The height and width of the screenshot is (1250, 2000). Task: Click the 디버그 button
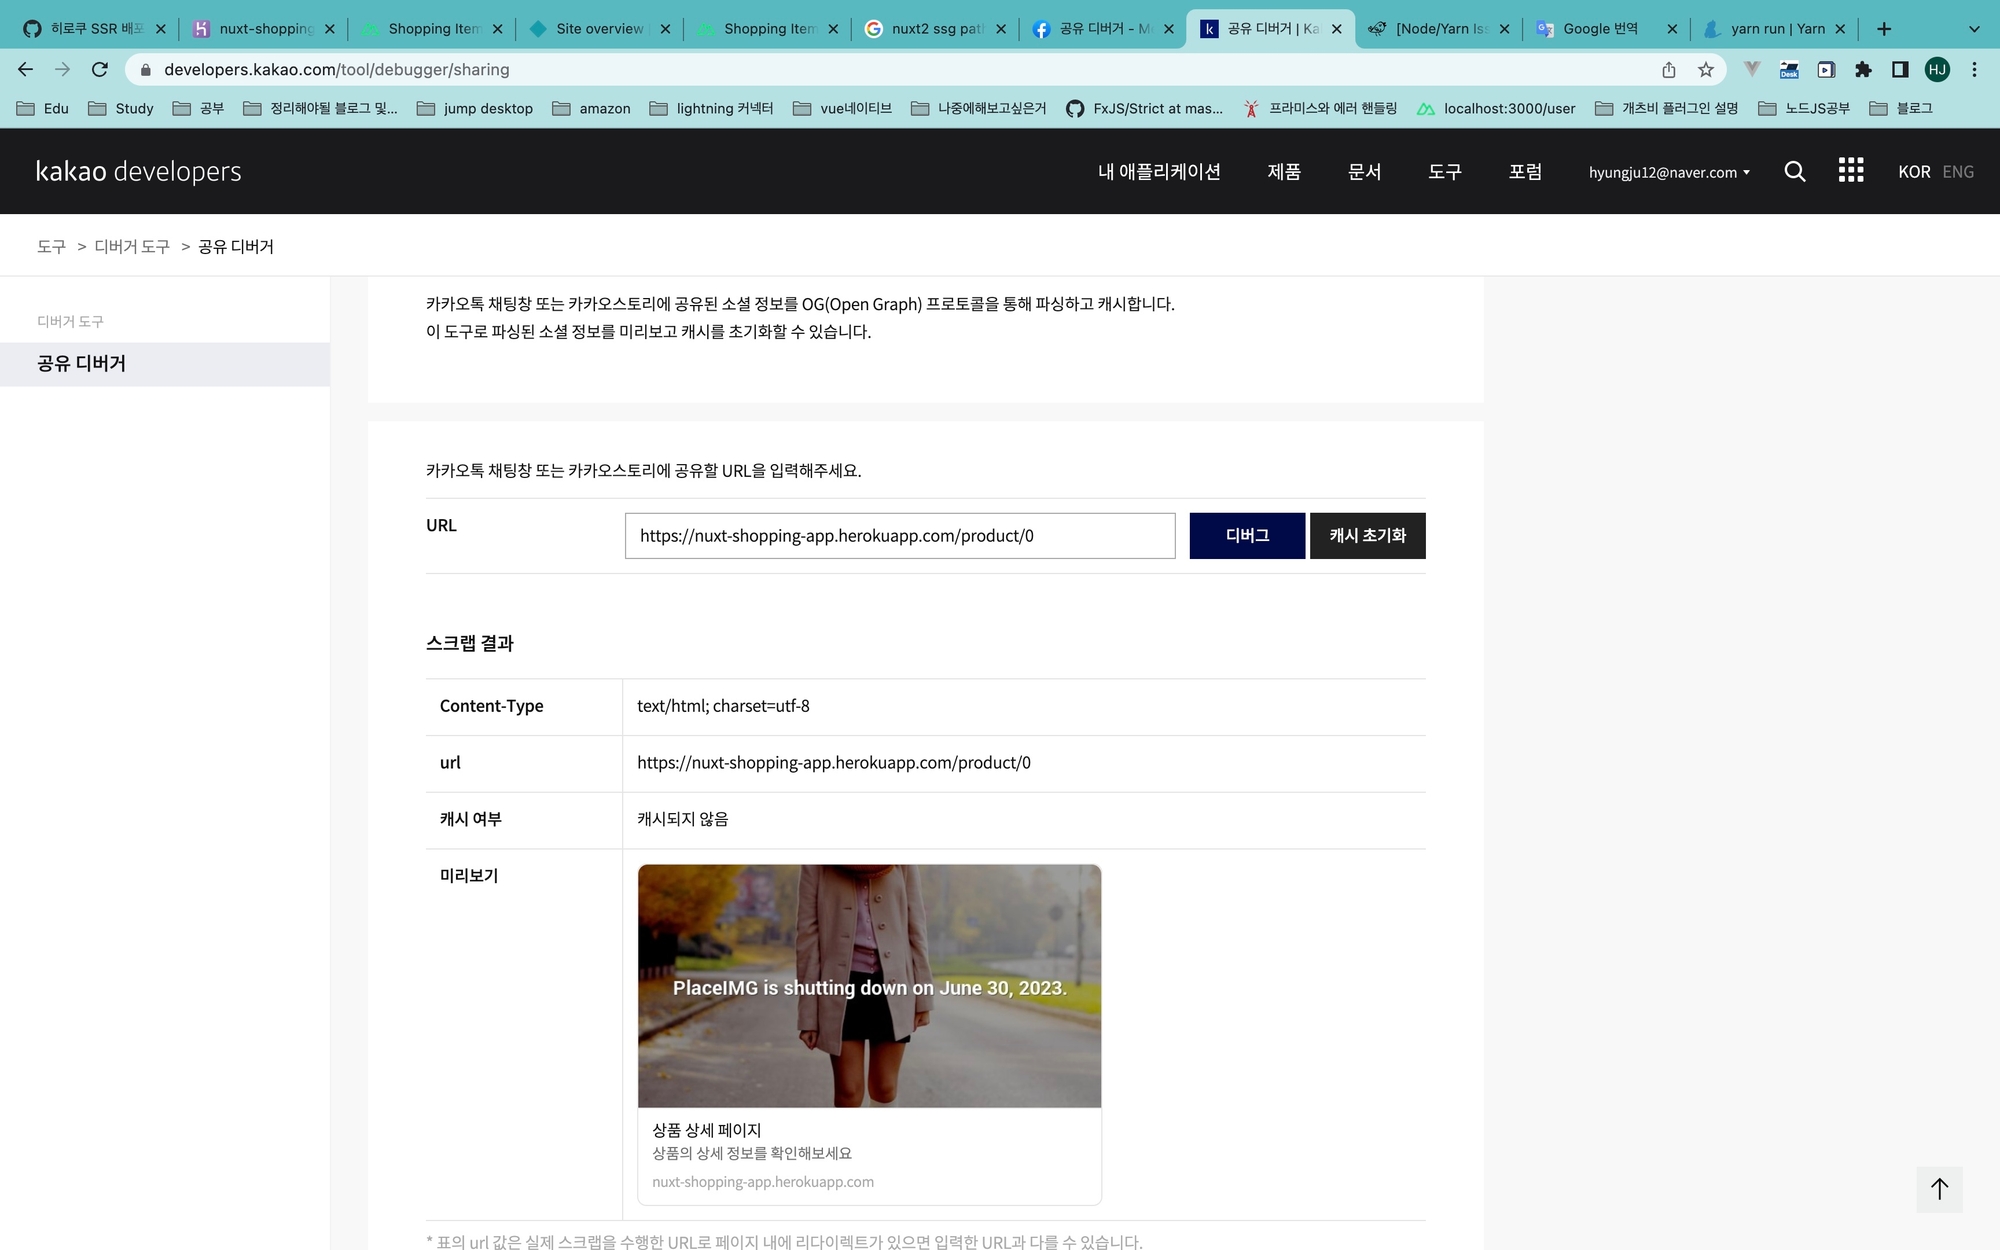[1247, 536]
